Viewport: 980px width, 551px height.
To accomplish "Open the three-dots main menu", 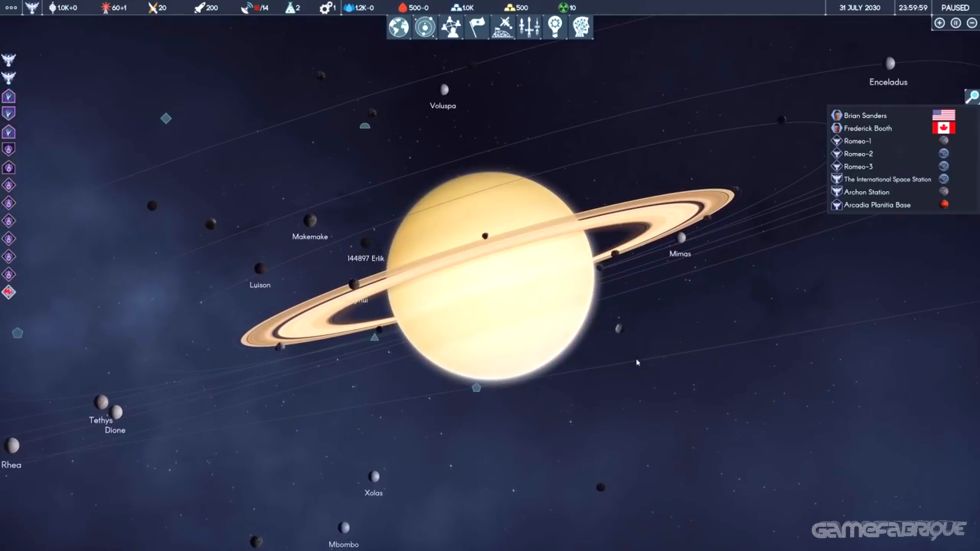I will click(11, 7).
